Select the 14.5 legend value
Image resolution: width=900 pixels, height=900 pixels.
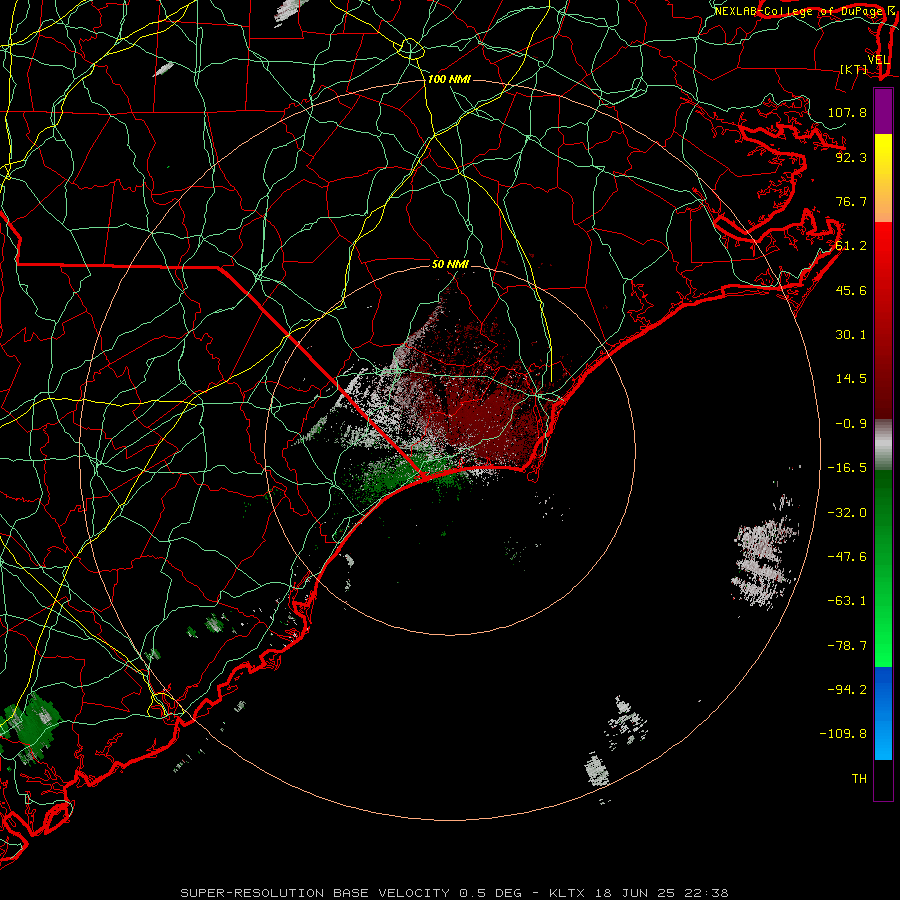coord(851,379)
